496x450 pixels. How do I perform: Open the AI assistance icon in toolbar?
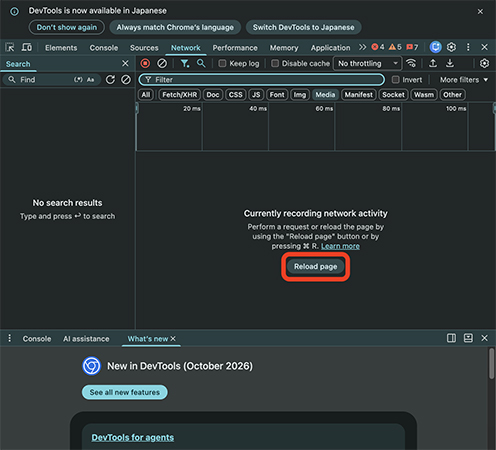point(435,47)
